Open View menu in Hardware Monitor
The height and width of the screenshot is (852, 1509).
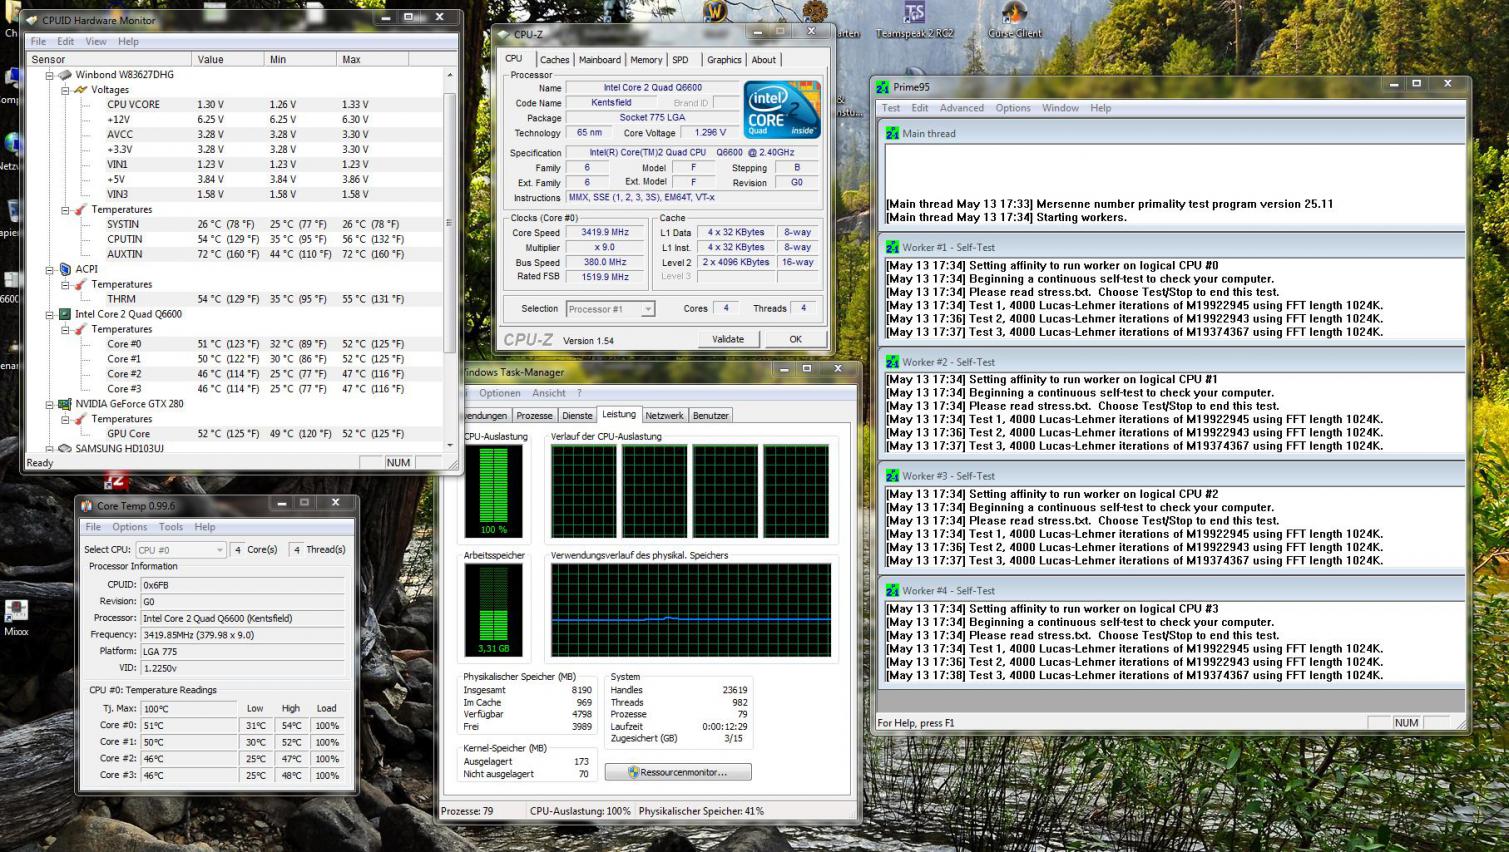tap(96, 42)
